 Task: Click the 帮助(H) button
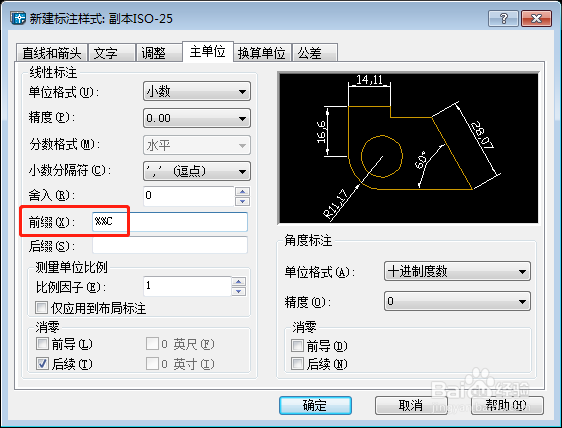[507, 405]
